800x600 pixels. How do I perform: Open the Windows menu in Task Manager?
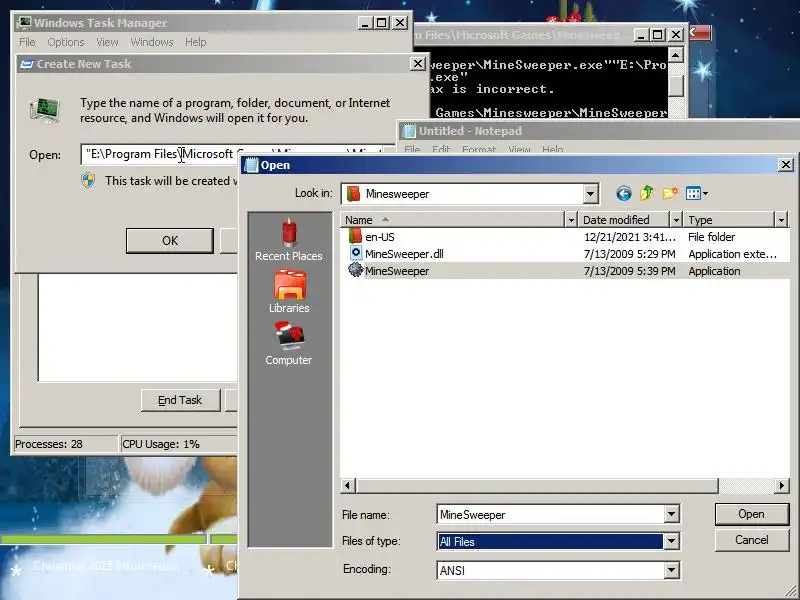152,42
